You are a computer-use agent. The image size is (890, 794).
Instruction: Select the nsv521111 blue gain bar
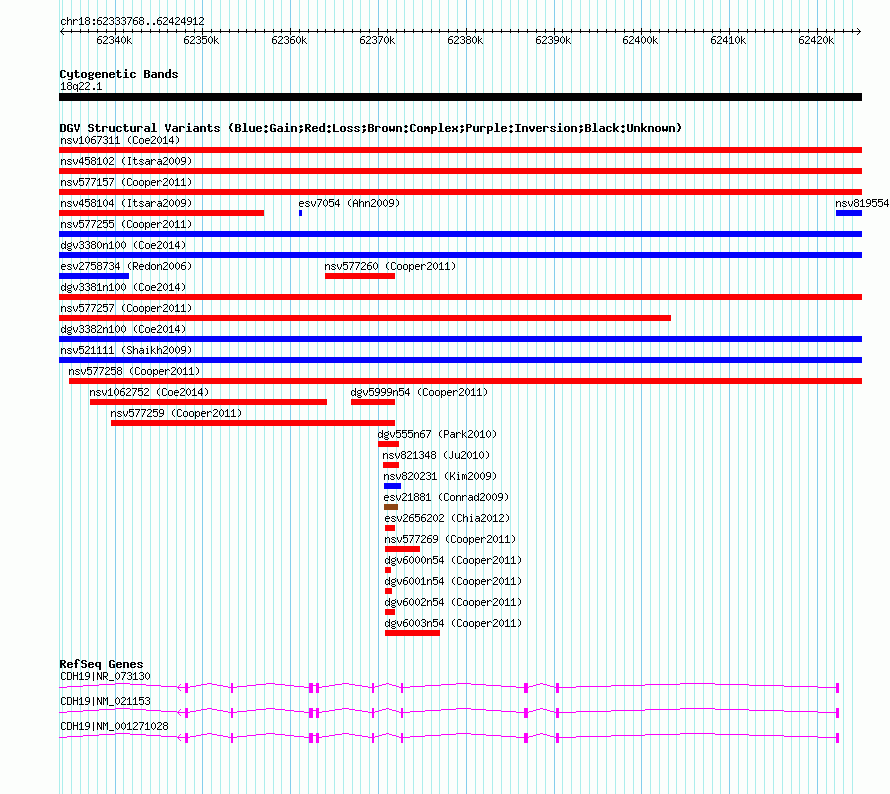click(x=460, y=360)
